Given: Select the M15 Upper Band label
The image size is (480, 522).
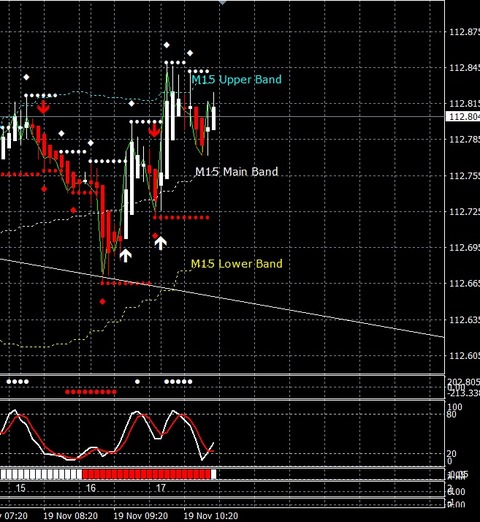Looking at the screenshot, I should click(x=237, y=79).
